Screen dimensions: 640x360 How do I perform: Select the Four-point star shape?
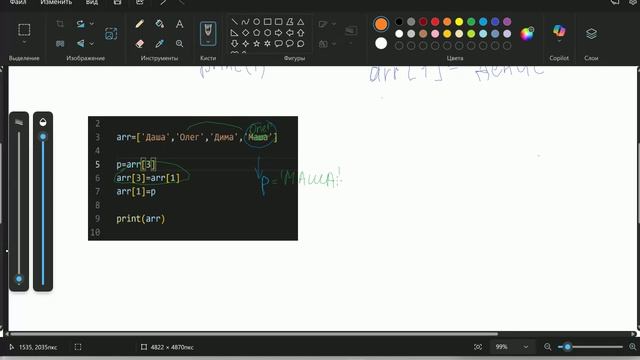click(x=245, y=43)
